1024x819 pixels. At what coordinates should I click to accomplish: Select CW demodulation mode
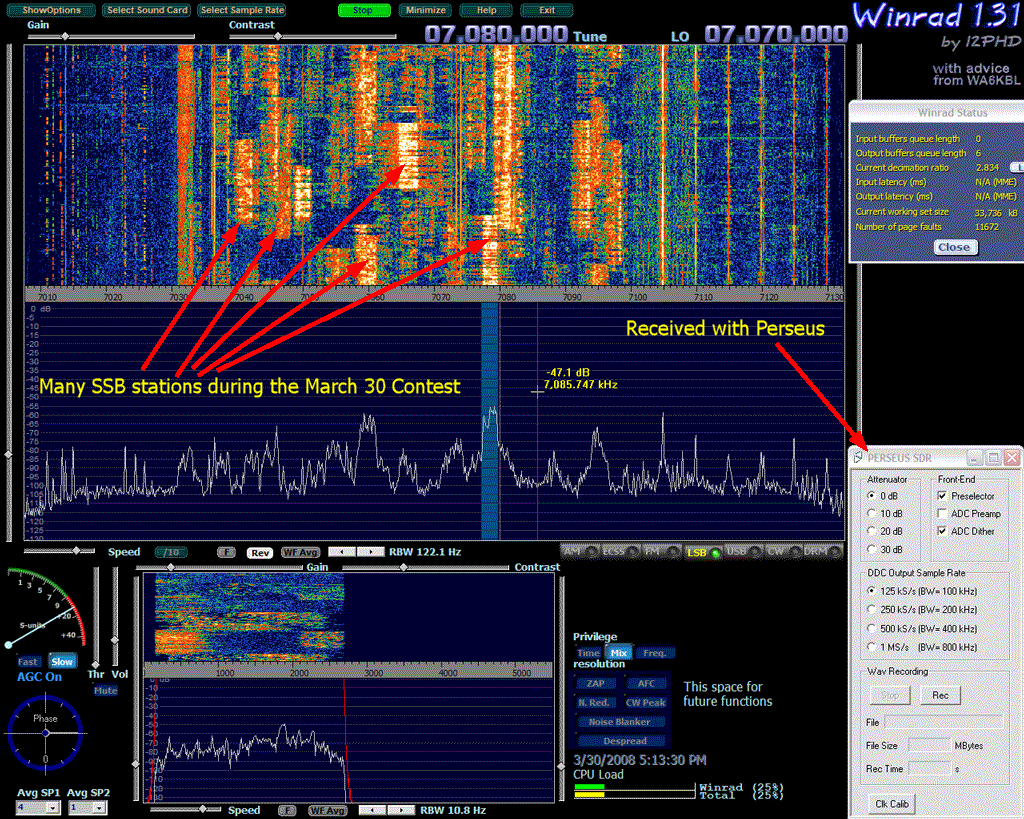point(783,552)
